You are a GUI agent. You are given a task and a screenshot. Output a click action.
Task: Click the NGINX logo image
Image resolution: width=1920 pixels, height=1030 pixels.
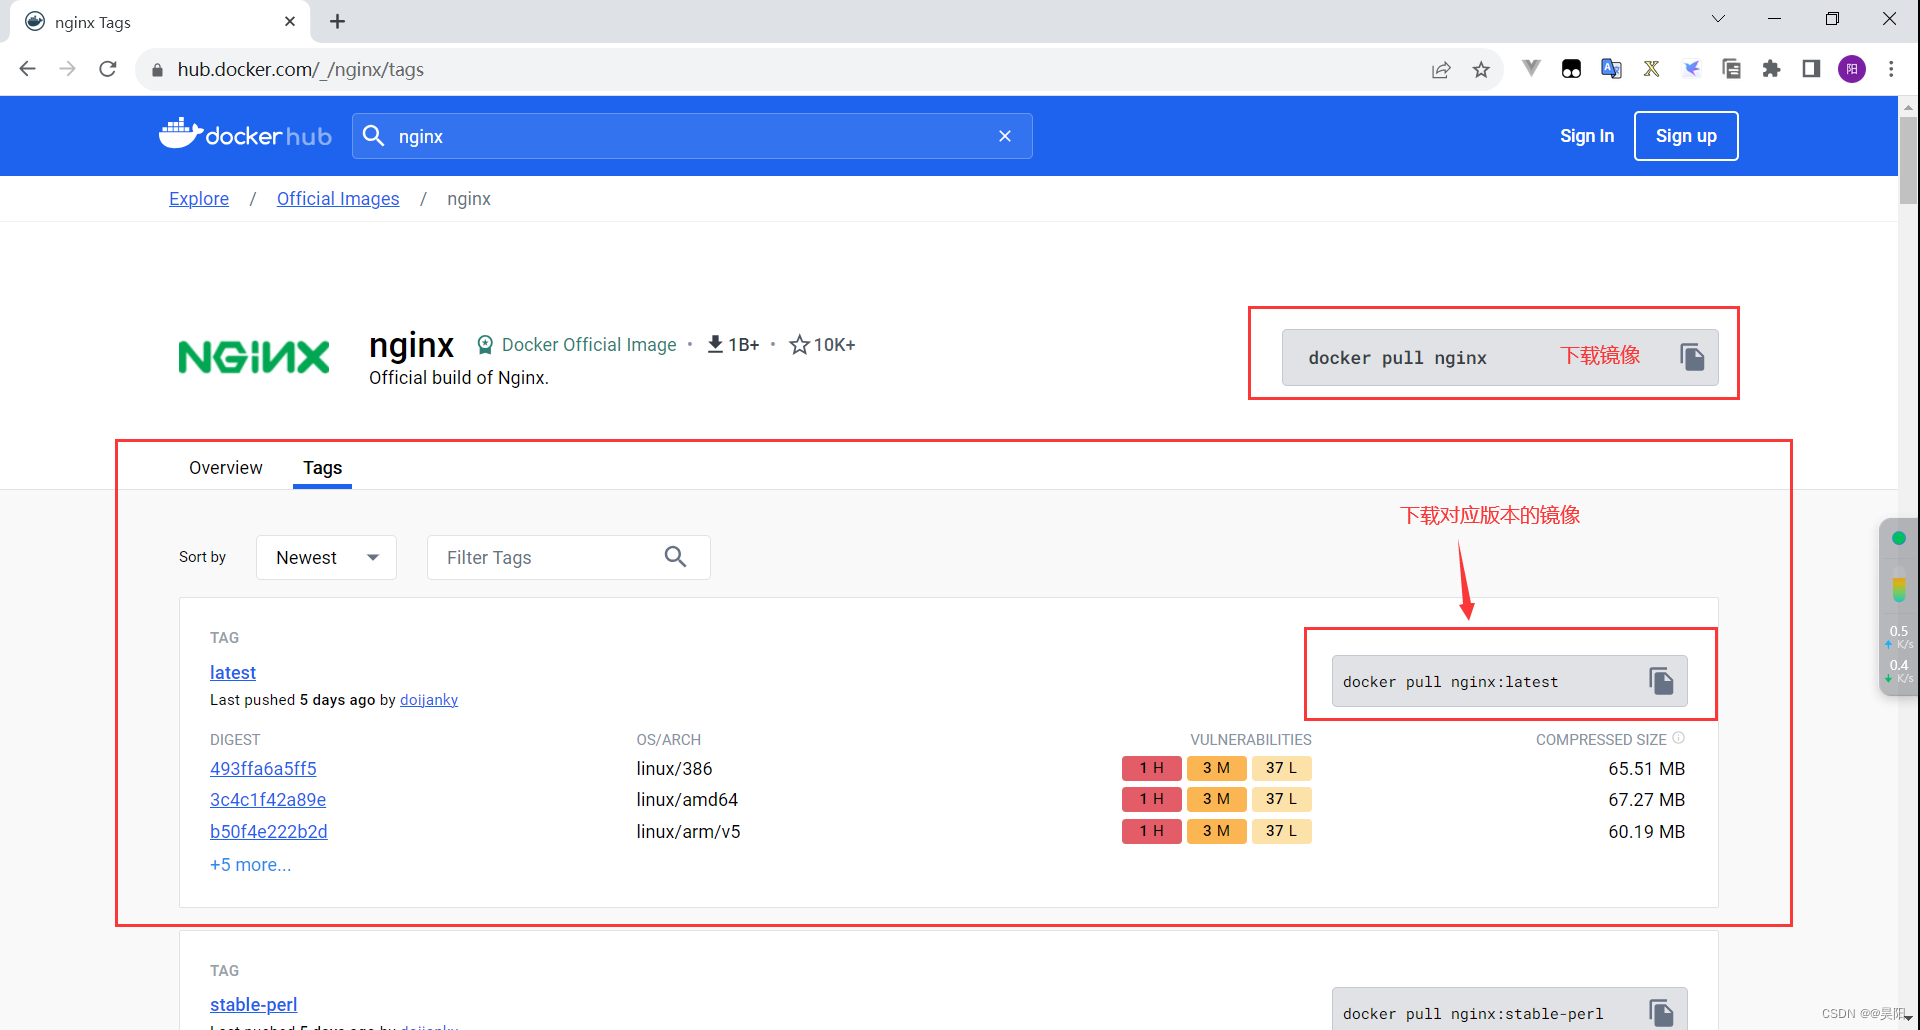coord(254,357)
